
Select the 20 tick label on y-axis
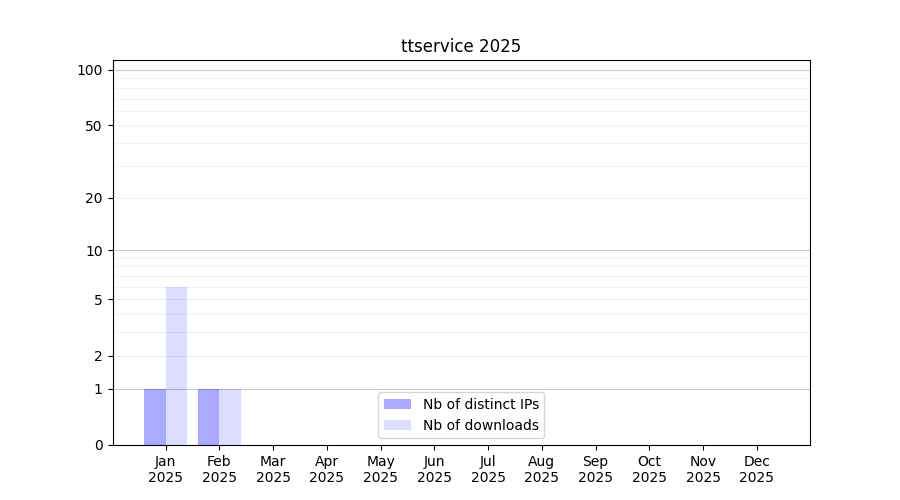point(94,198)
